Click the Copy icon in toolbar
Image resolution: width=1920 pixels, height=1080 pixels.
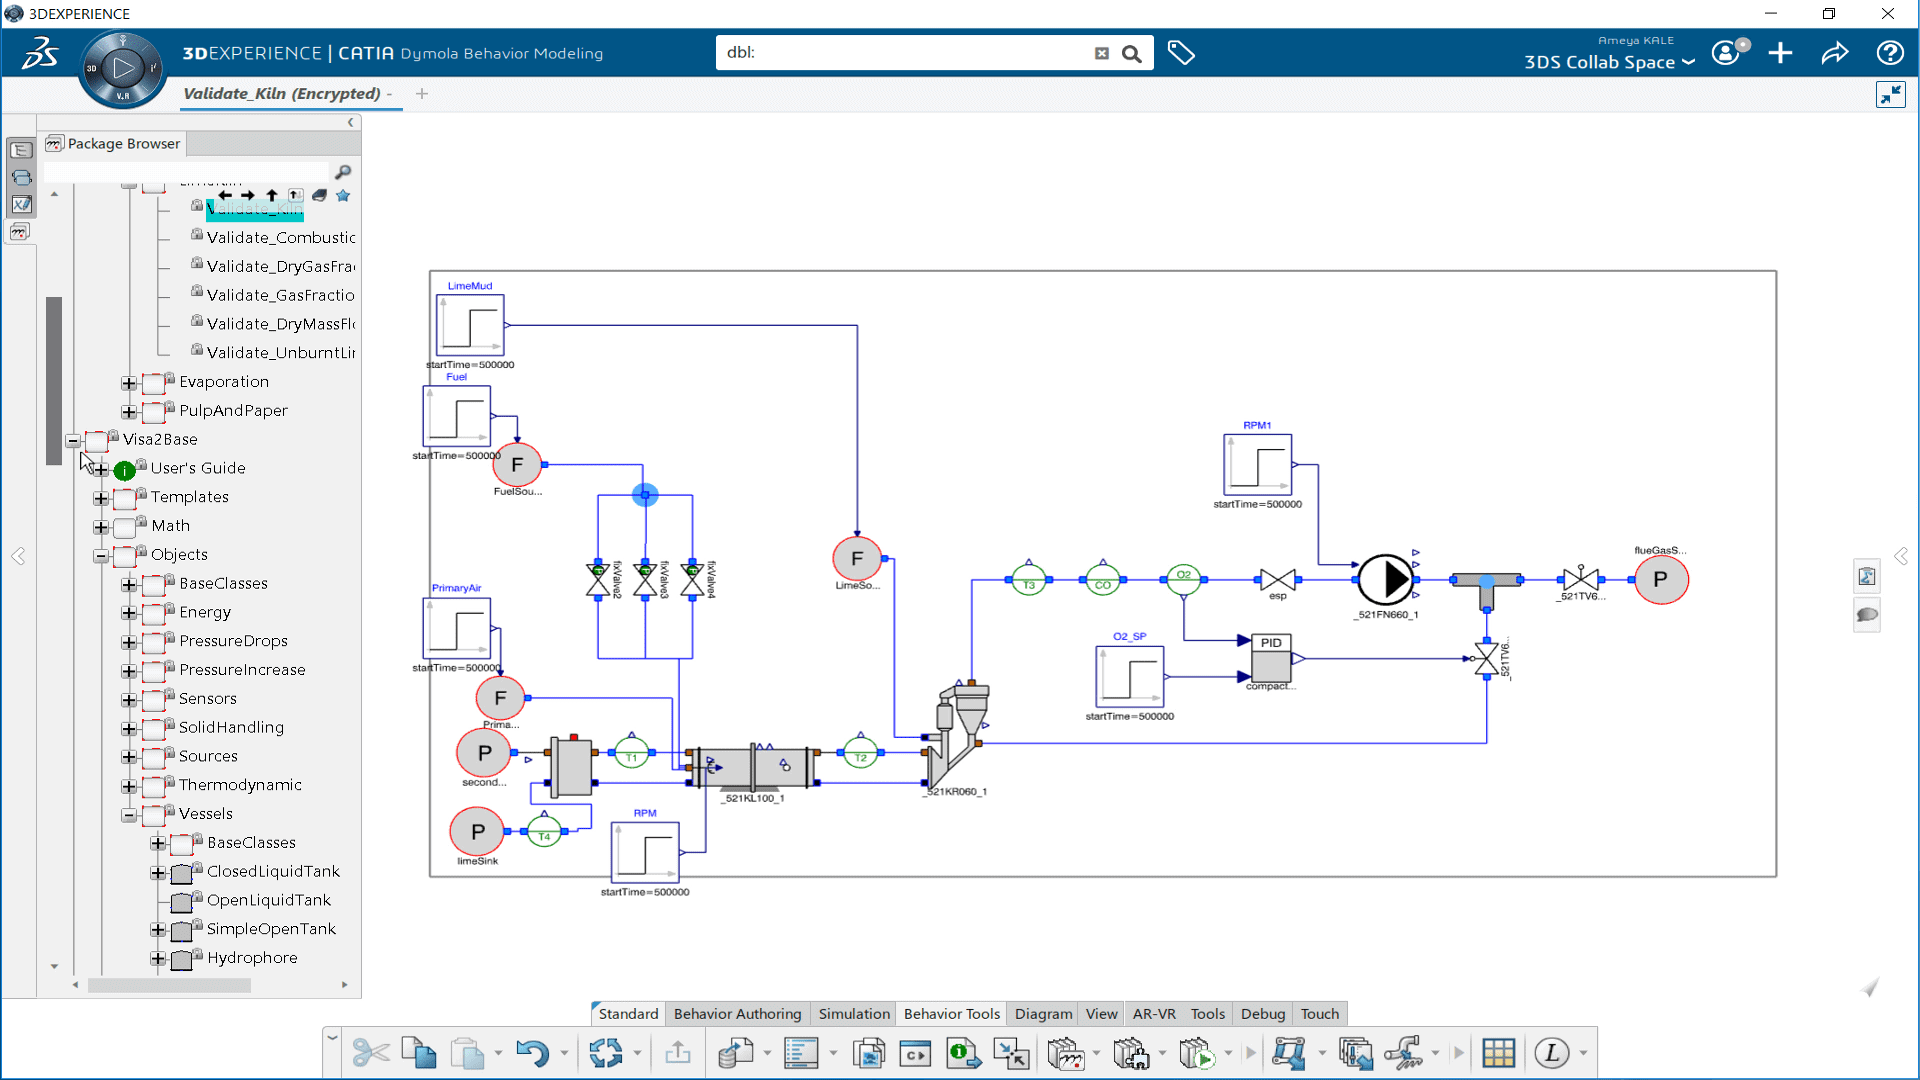point(418,1053)
